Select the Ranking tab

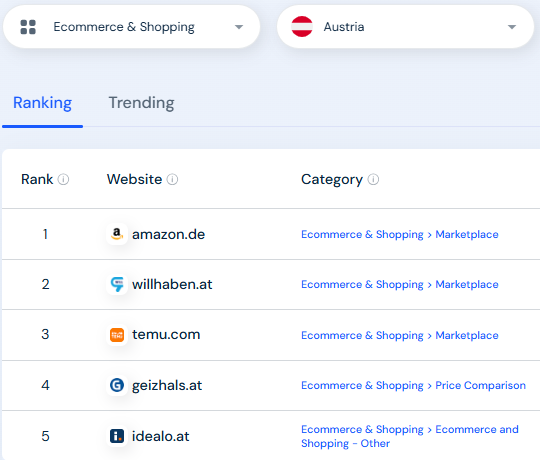(43, 103)
